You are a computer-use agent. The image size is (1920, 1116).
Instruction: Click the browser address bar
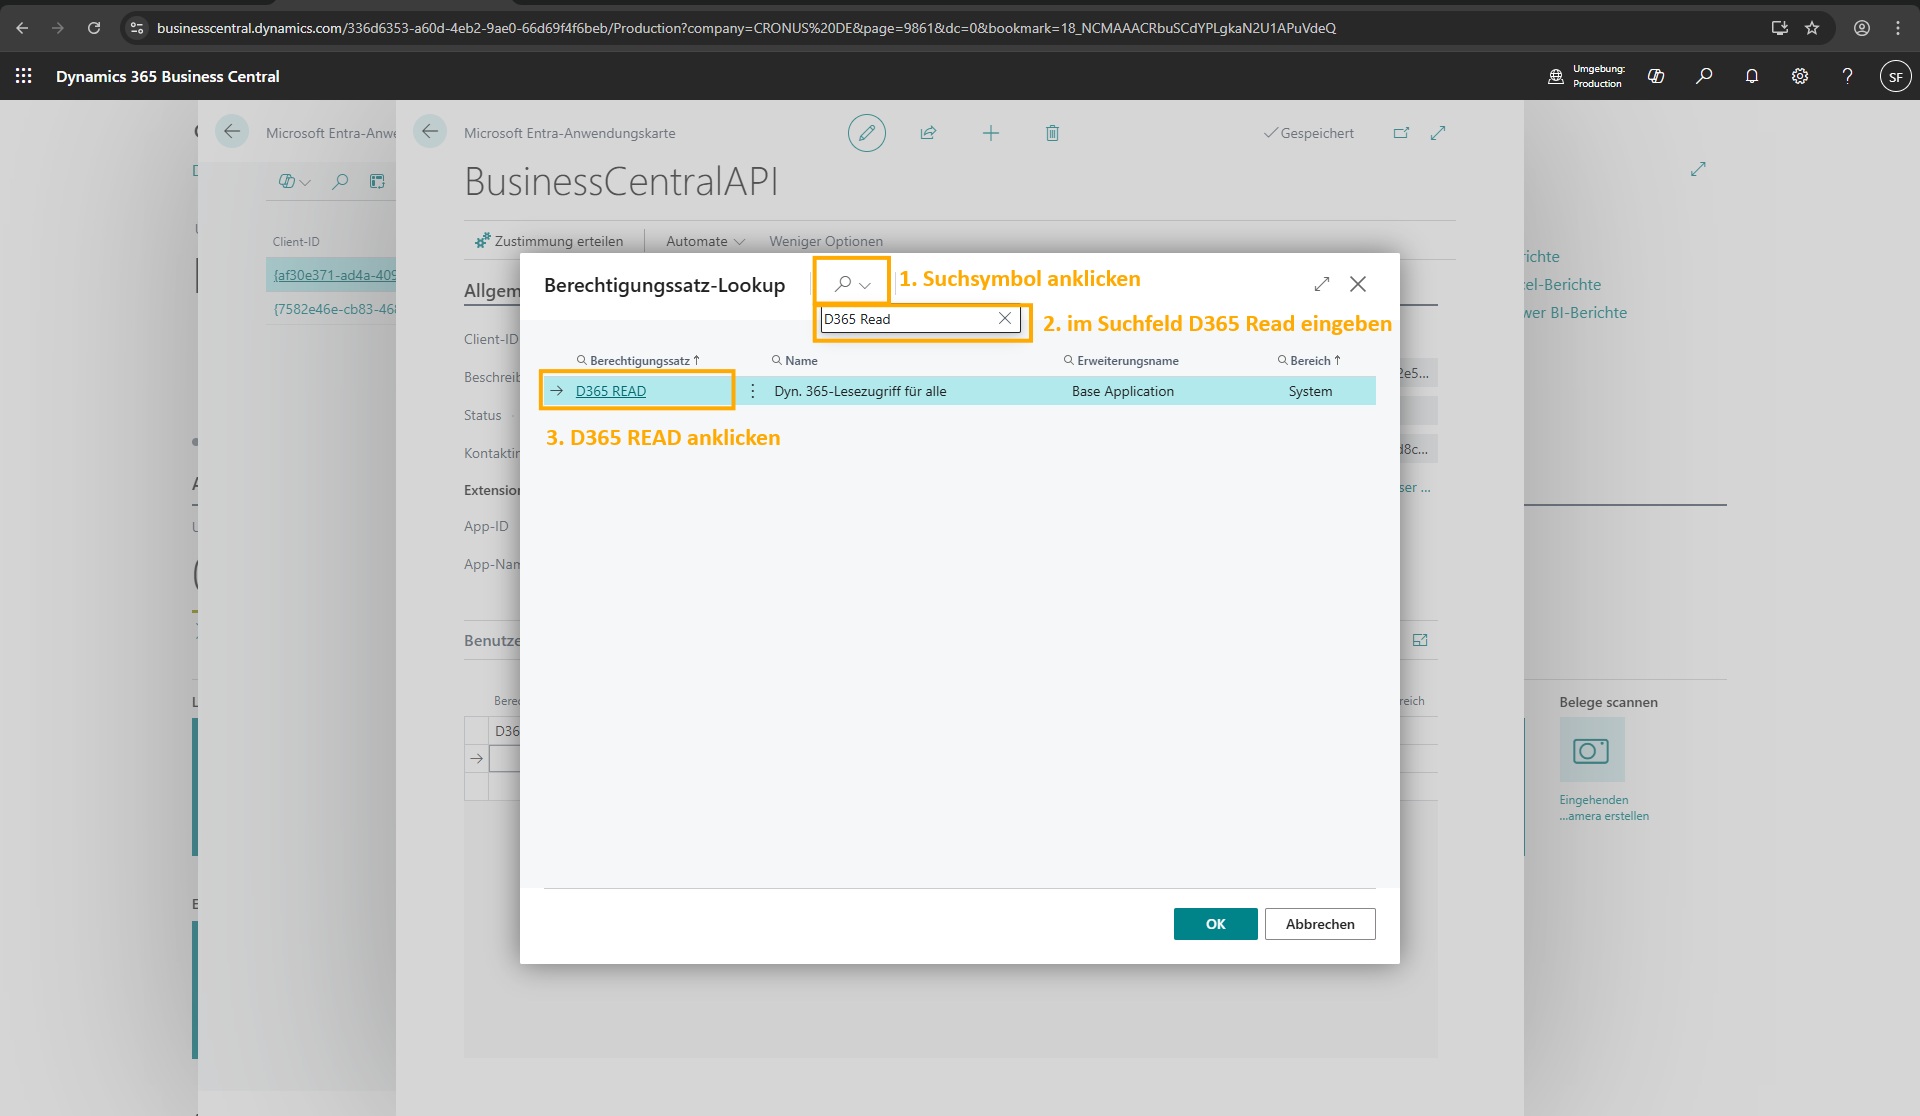coord(746,28)
